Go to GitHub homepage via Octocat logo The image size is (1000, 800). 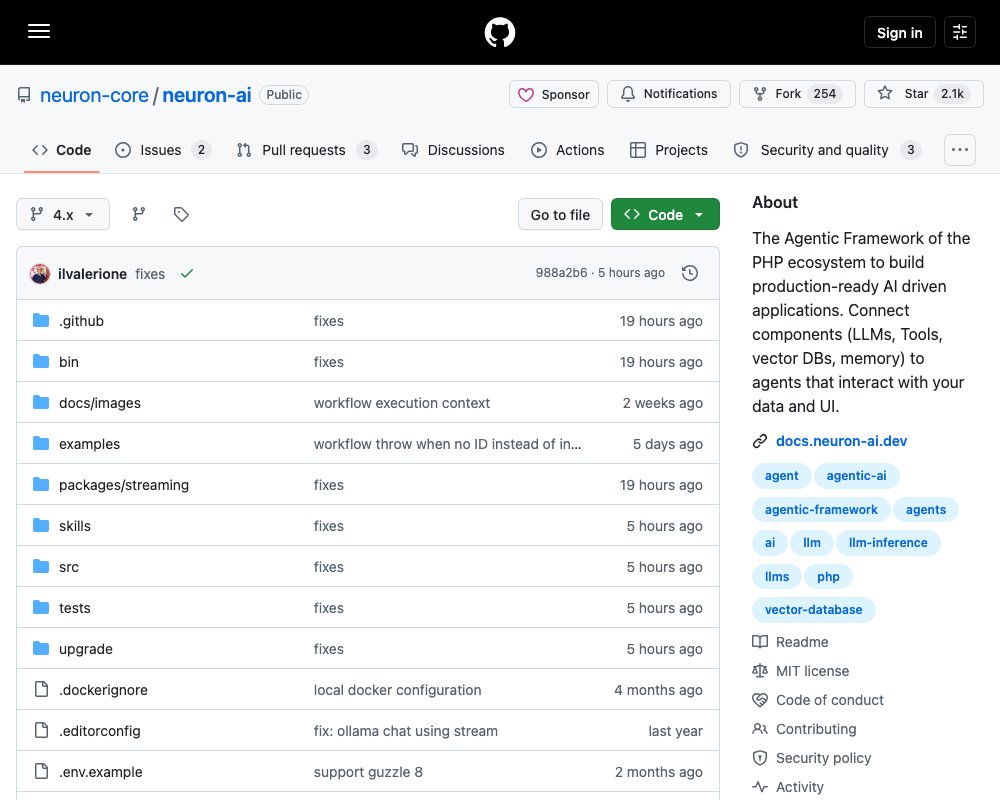click(x=499, y=32)
